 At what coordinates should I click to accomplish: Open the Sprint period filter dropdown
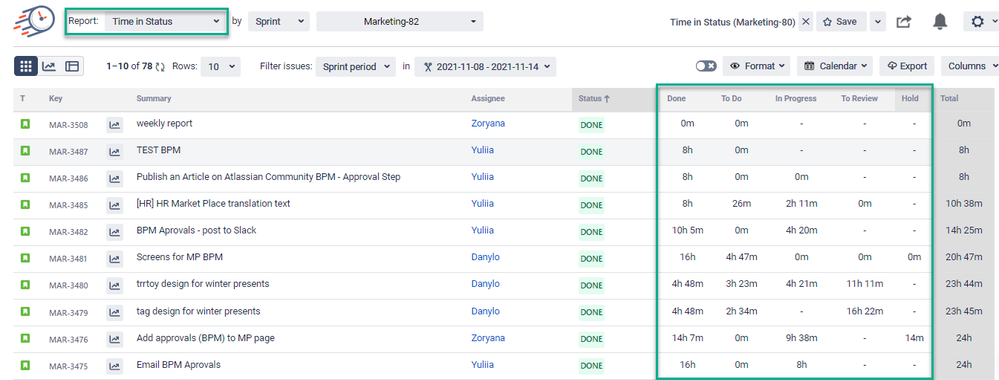coord(356,66)
